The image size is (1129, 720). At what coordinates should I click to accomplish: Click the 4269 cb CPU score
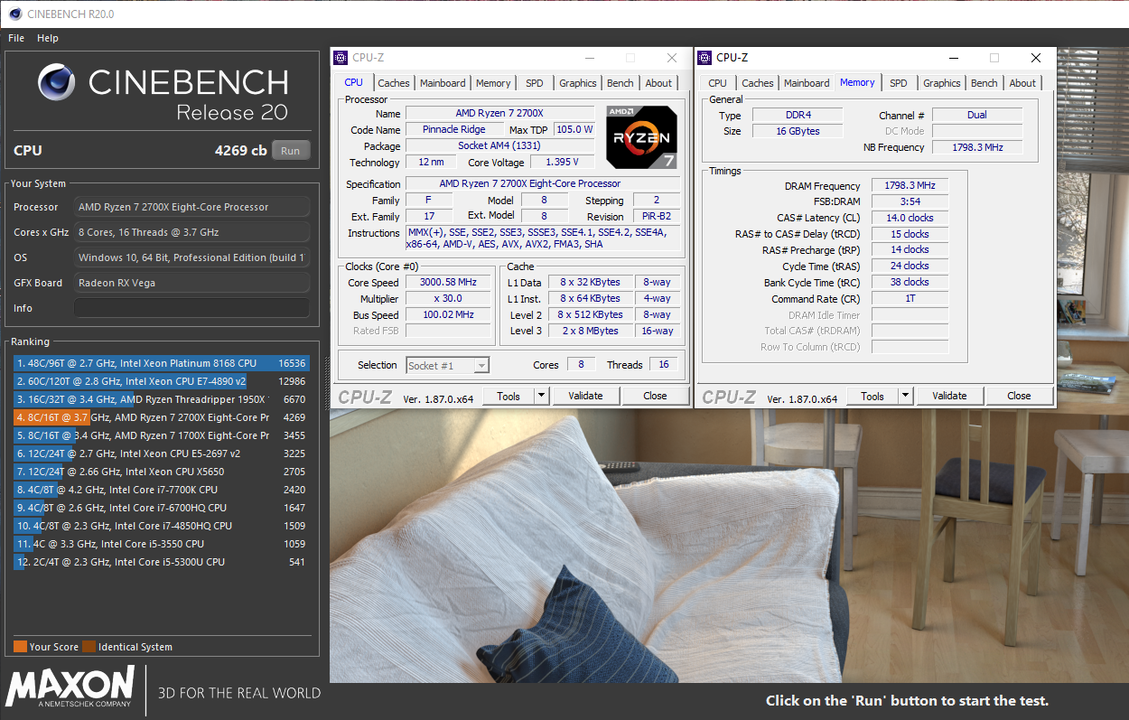[240, 150]
